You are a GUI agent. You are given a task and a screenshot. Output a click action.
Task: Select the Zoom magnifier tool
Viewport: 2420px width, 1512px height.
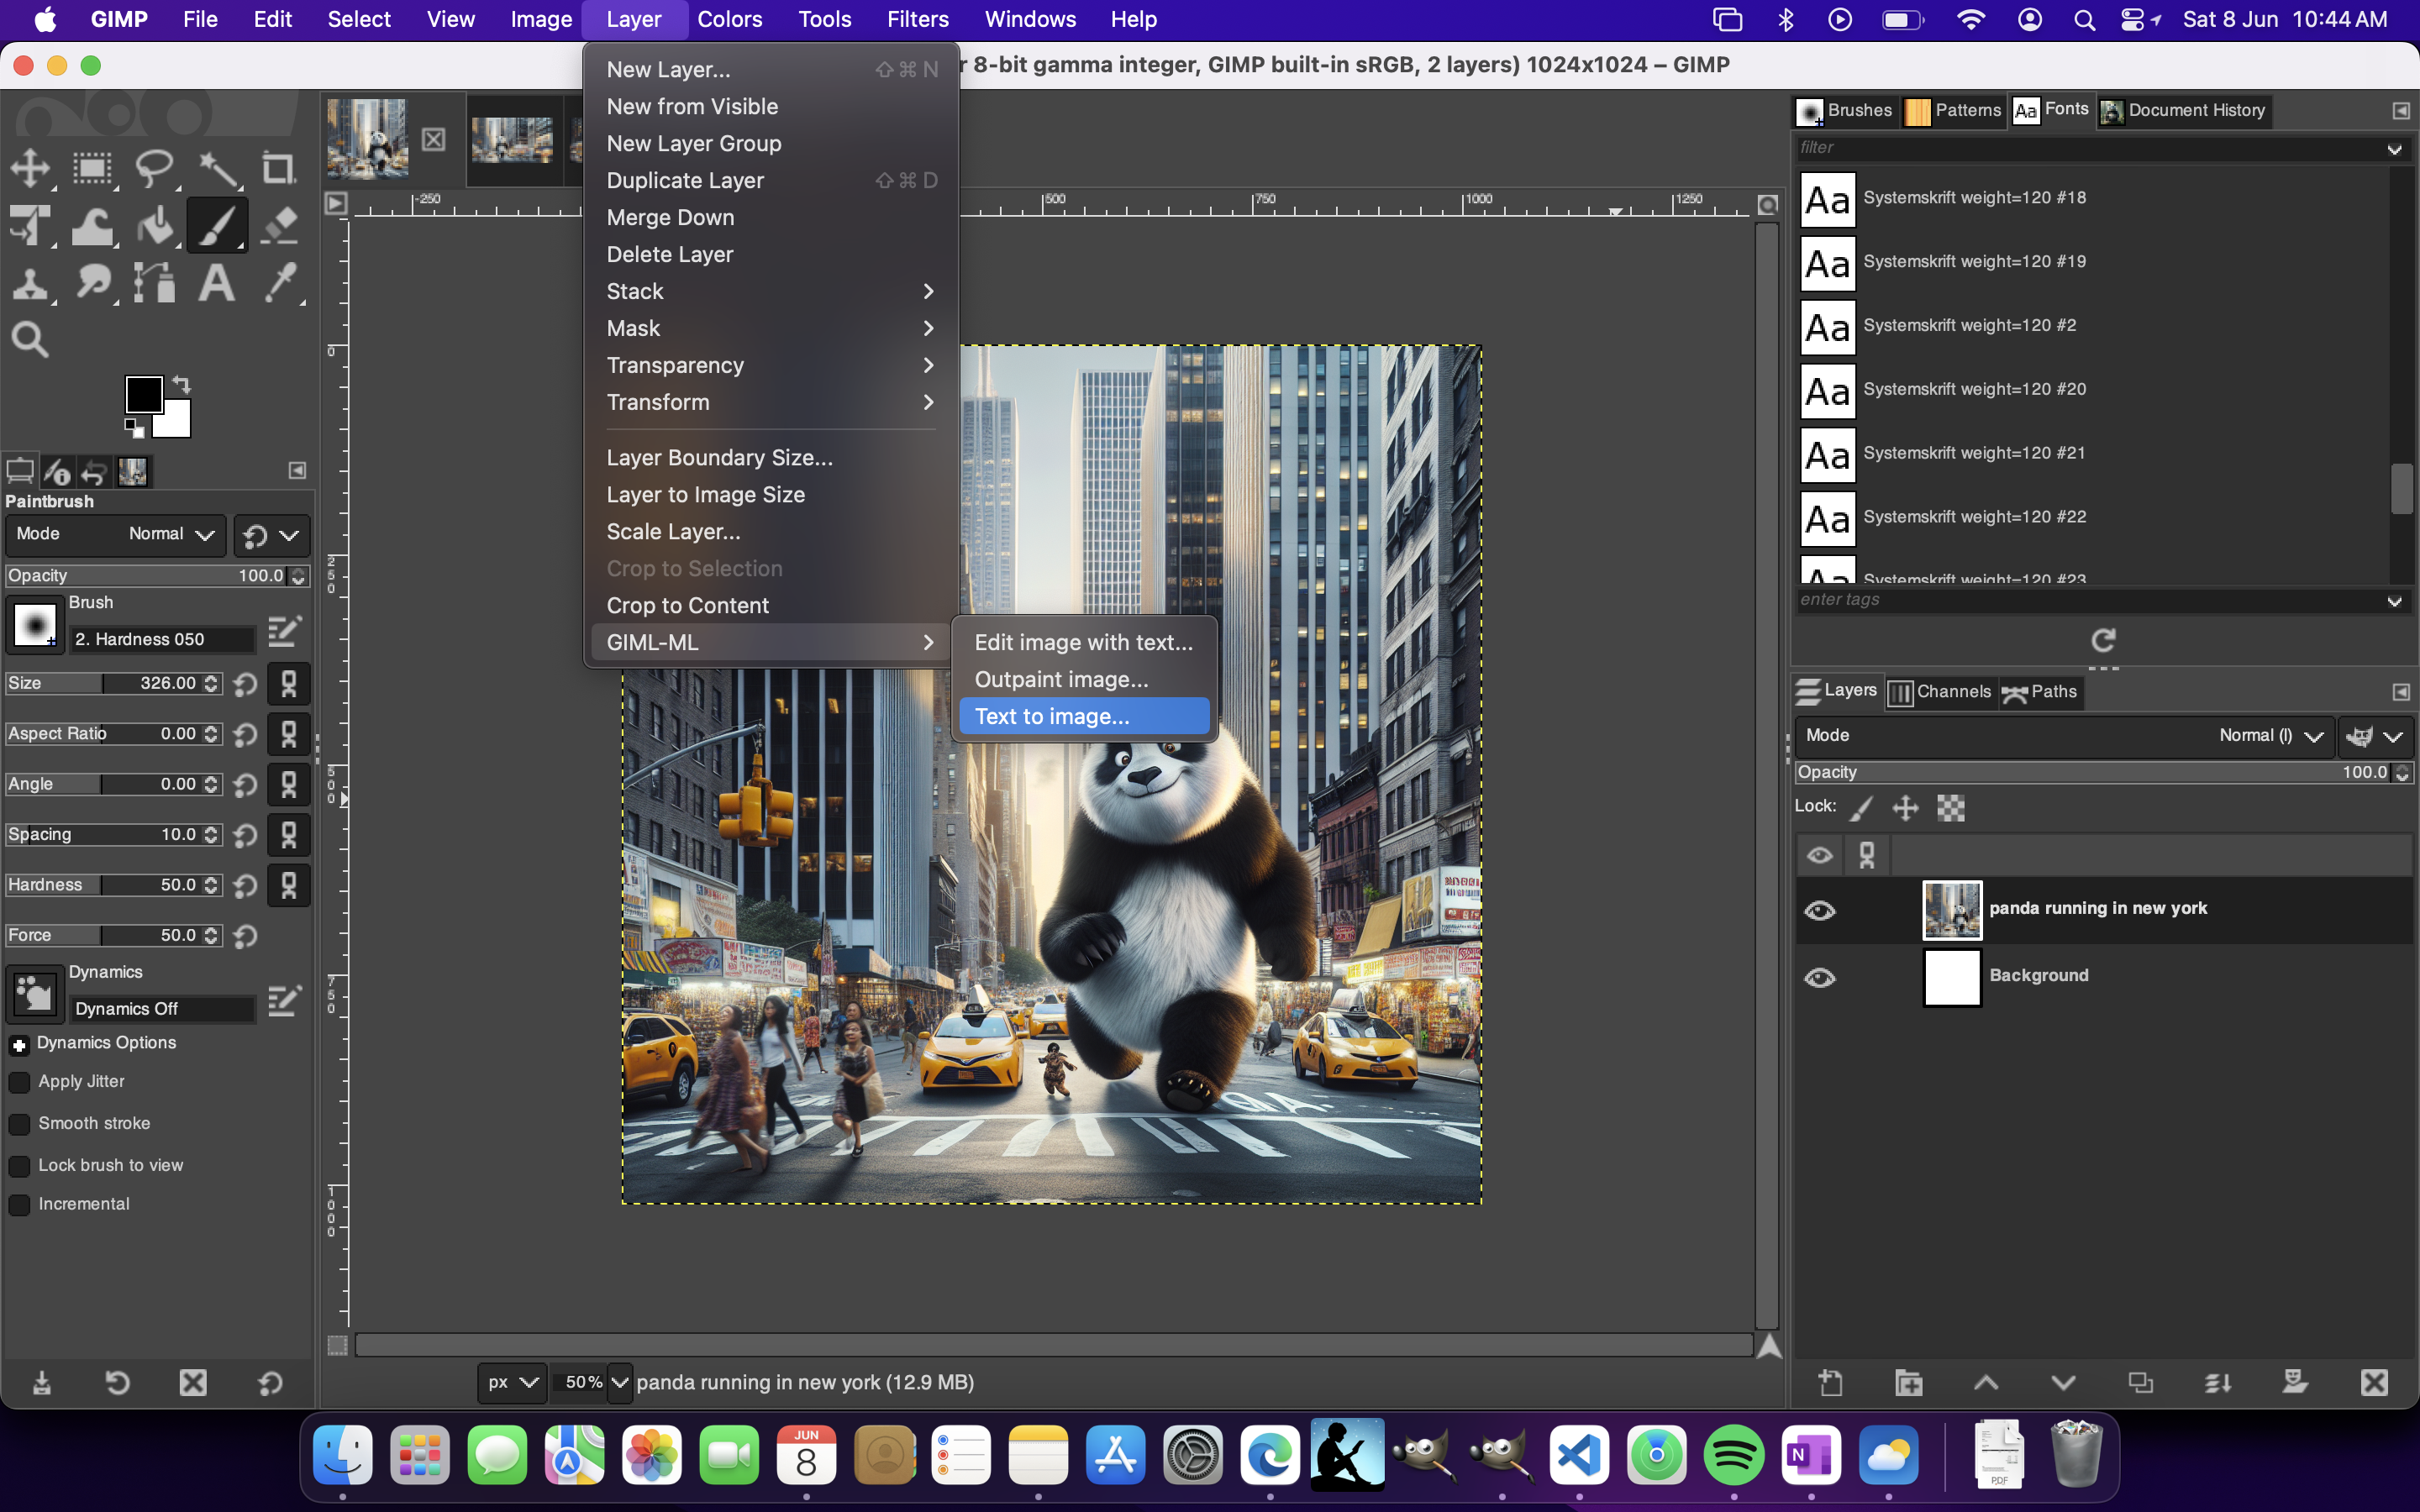tap(30, 340)
